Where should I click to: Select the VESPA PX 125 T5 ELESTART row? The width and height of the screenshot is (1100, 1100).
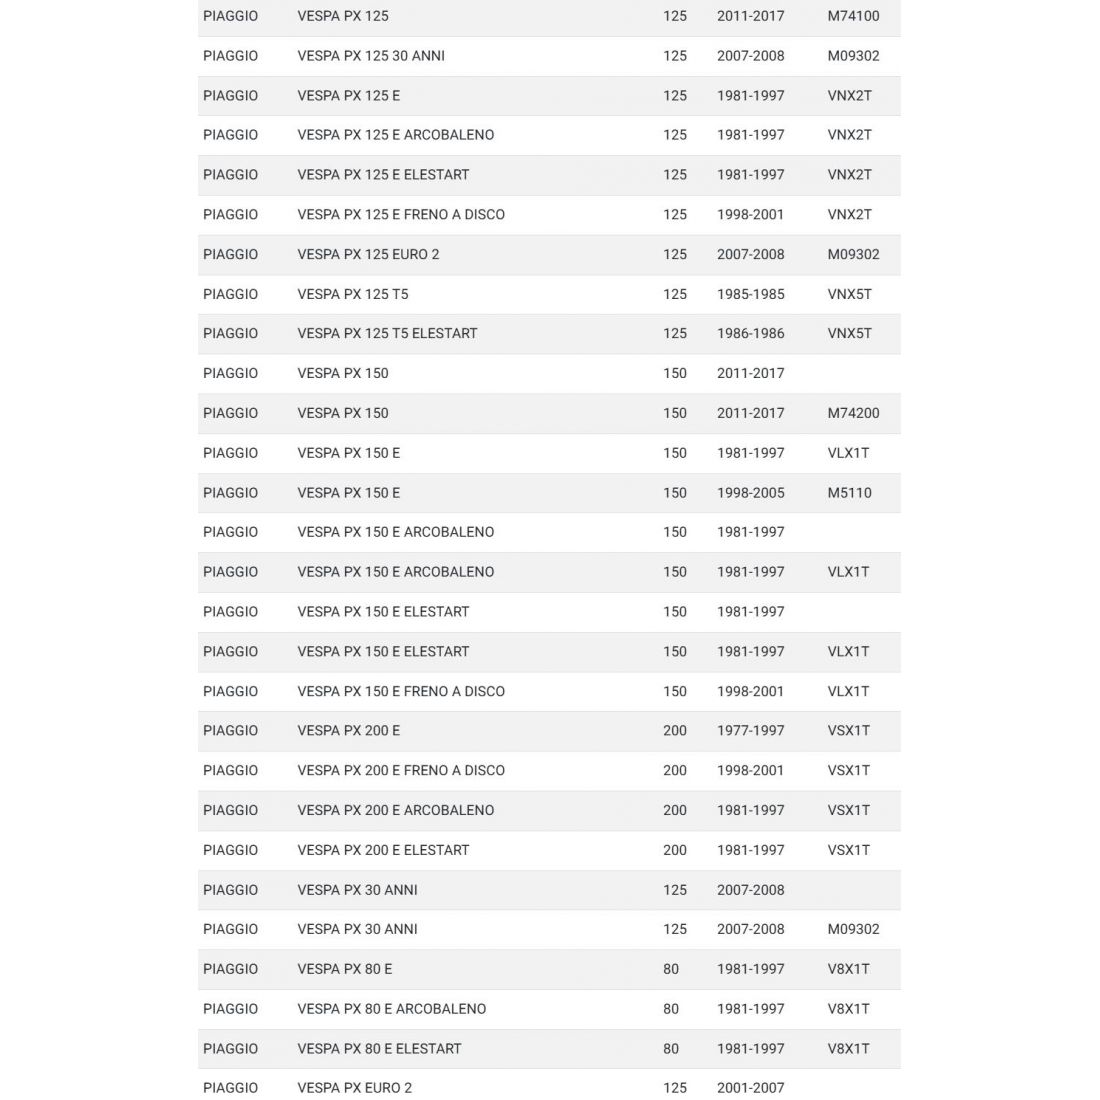[x=387, y=333]
